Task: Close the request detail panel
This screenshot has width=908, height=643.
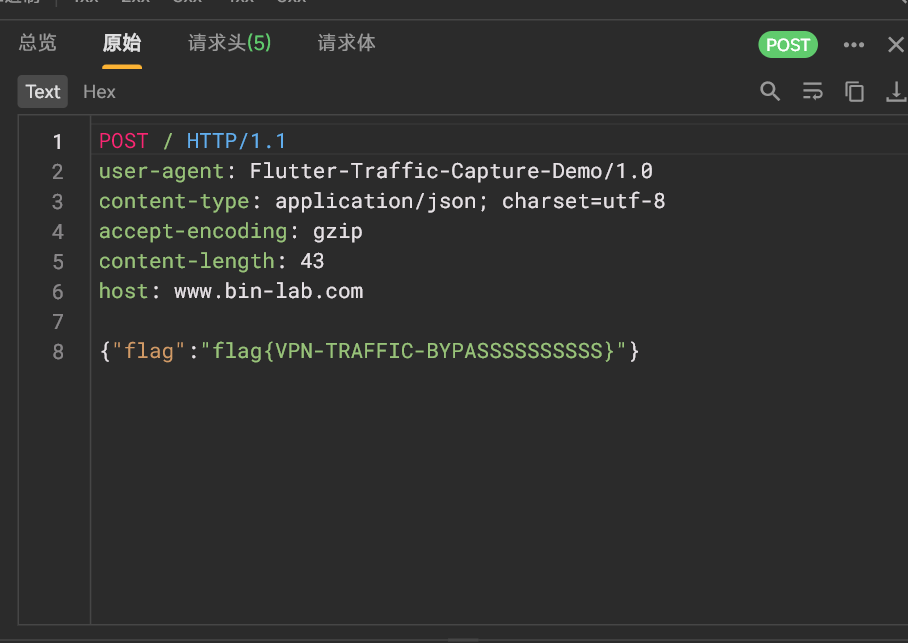Action: click(x=895, y=45)
